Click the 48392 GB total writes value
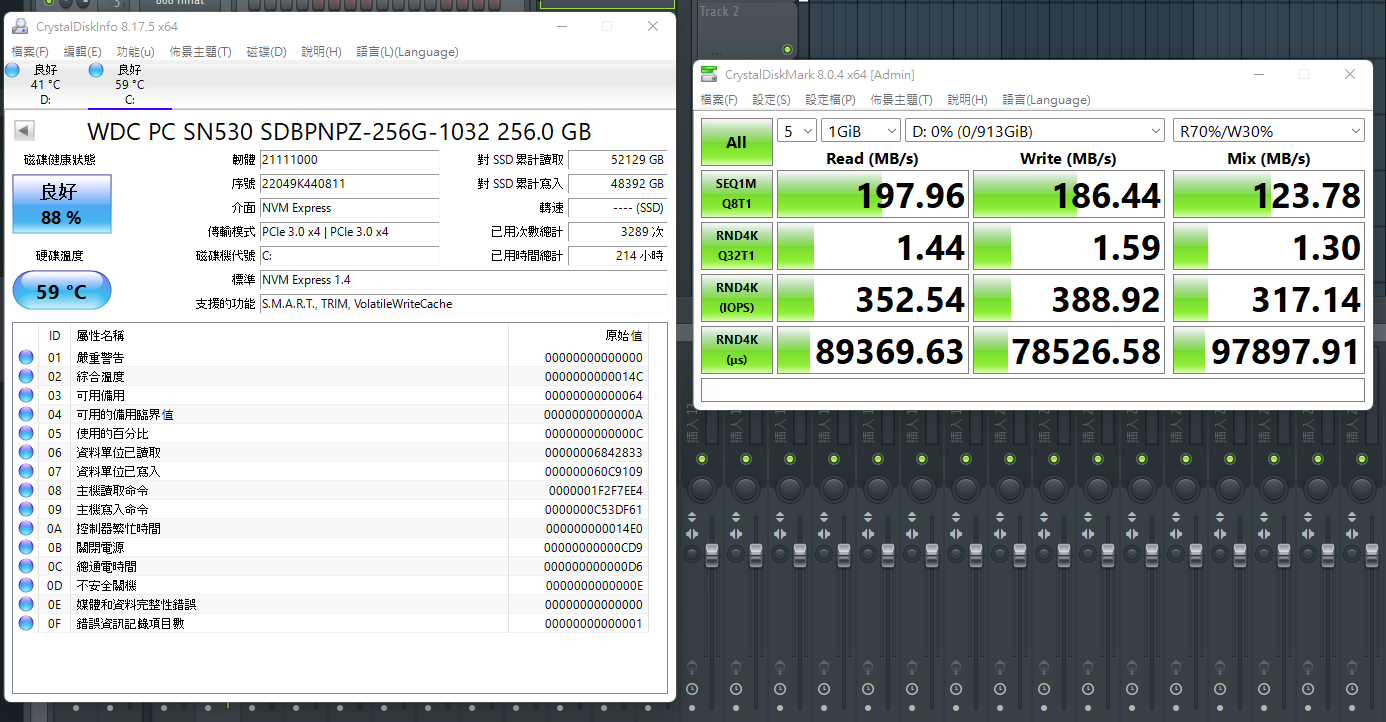This screenshot has width=1386, height=722. [x=617, y=184]
